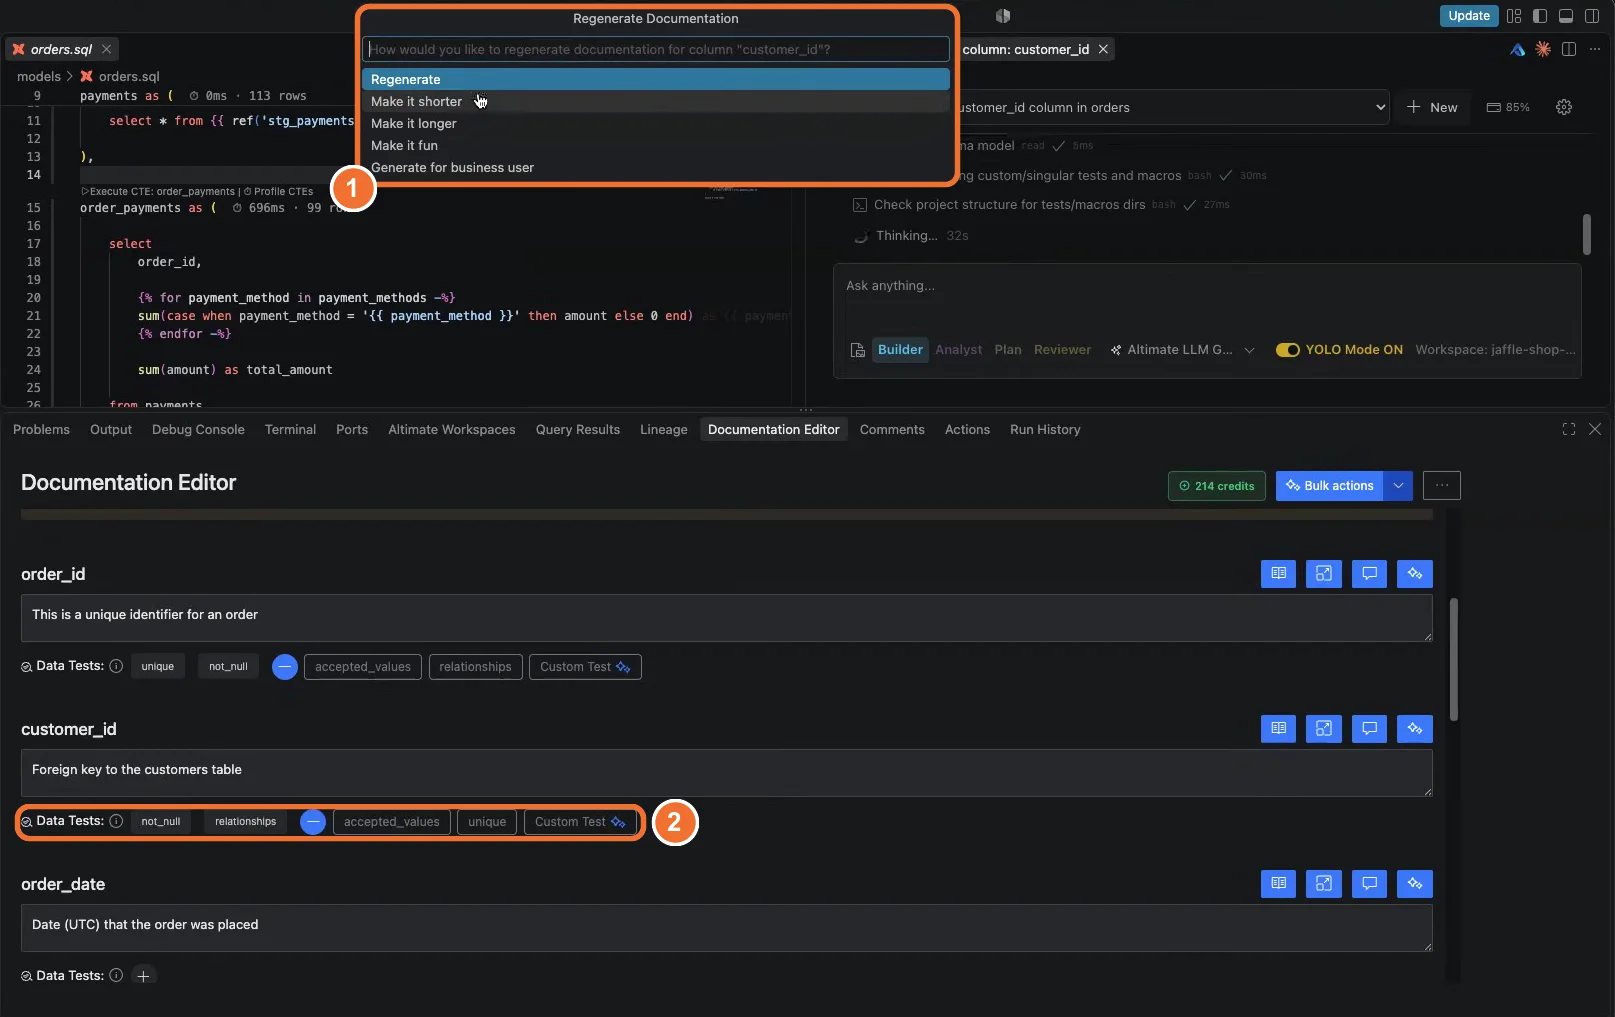Toggle the unique test on order_id

pyautogui.click(x=158, y=667)
